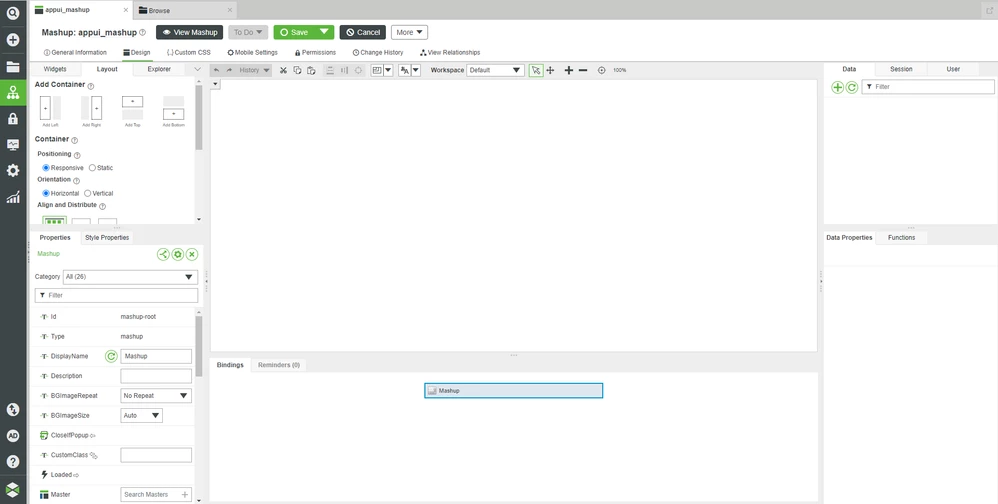The image size is (998, 504).
Task: Zoom out with the minus icon
Action: [x=583, y=70]
